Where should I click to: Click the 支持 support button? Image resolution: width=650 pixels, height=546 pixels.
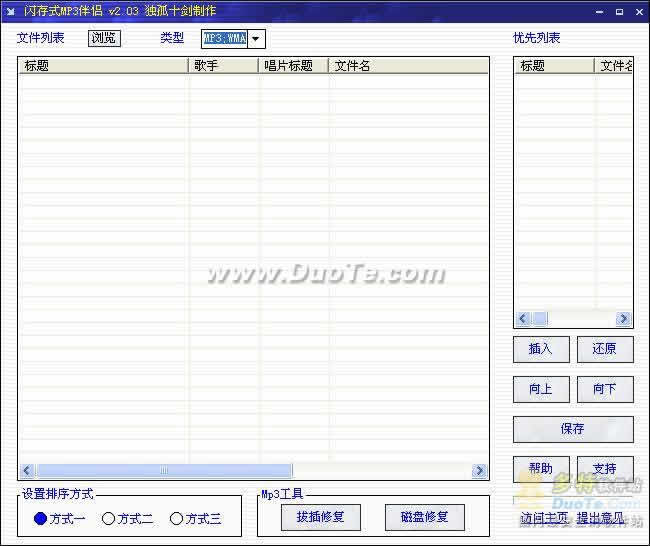point(605,469)
